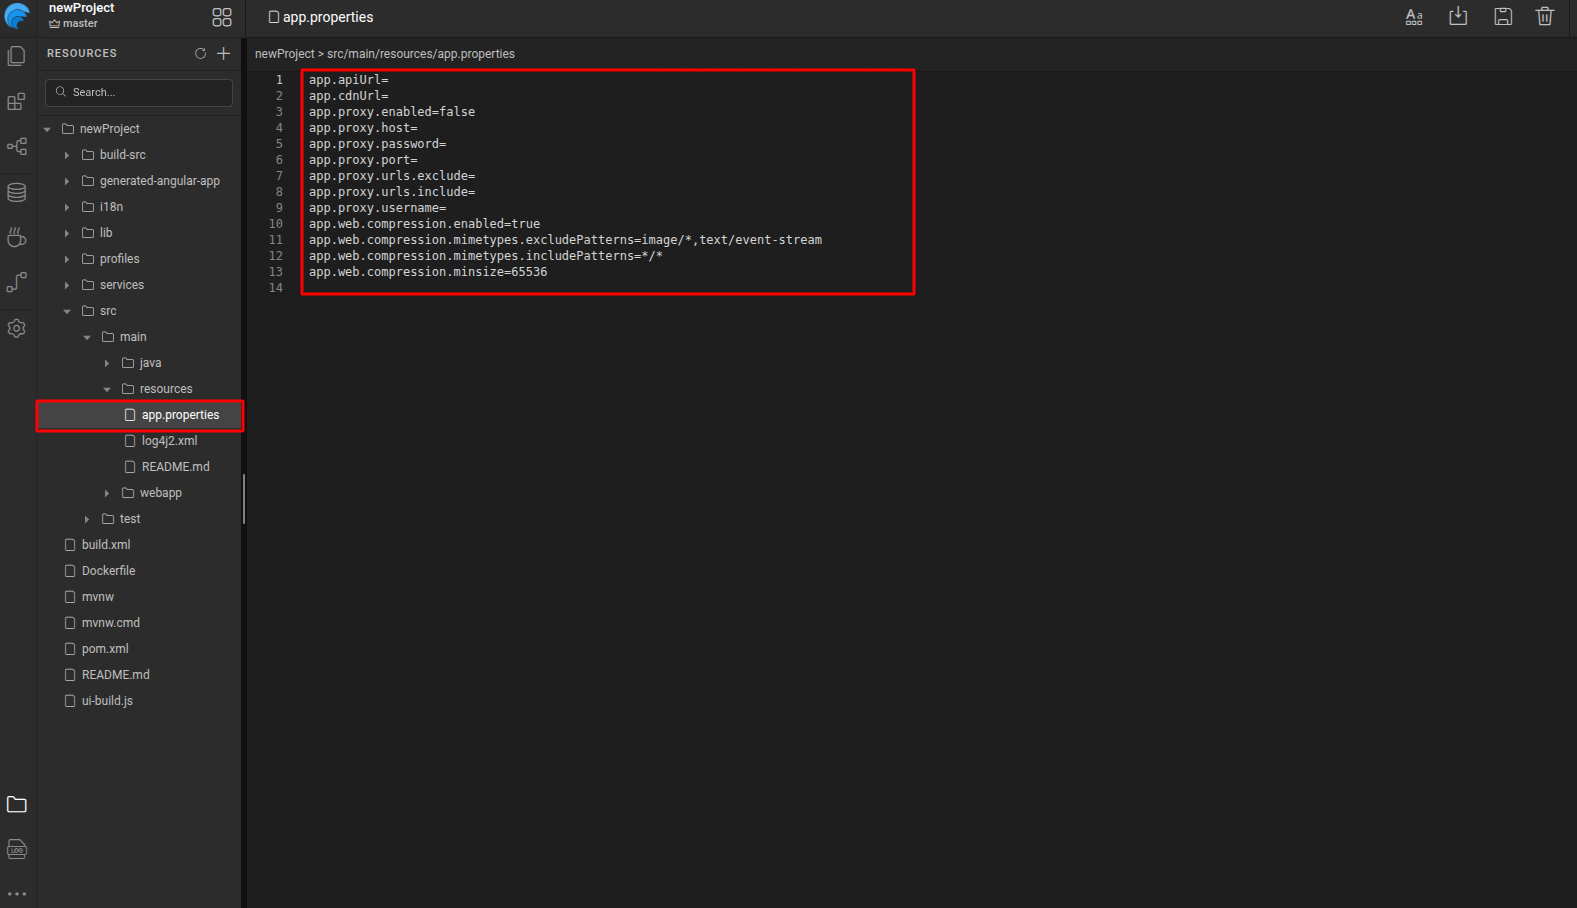Image resolution: width=1577 pixels, height=908 pixels.
Task: Open the Java services cup icon
Action: tap(17, 237)
